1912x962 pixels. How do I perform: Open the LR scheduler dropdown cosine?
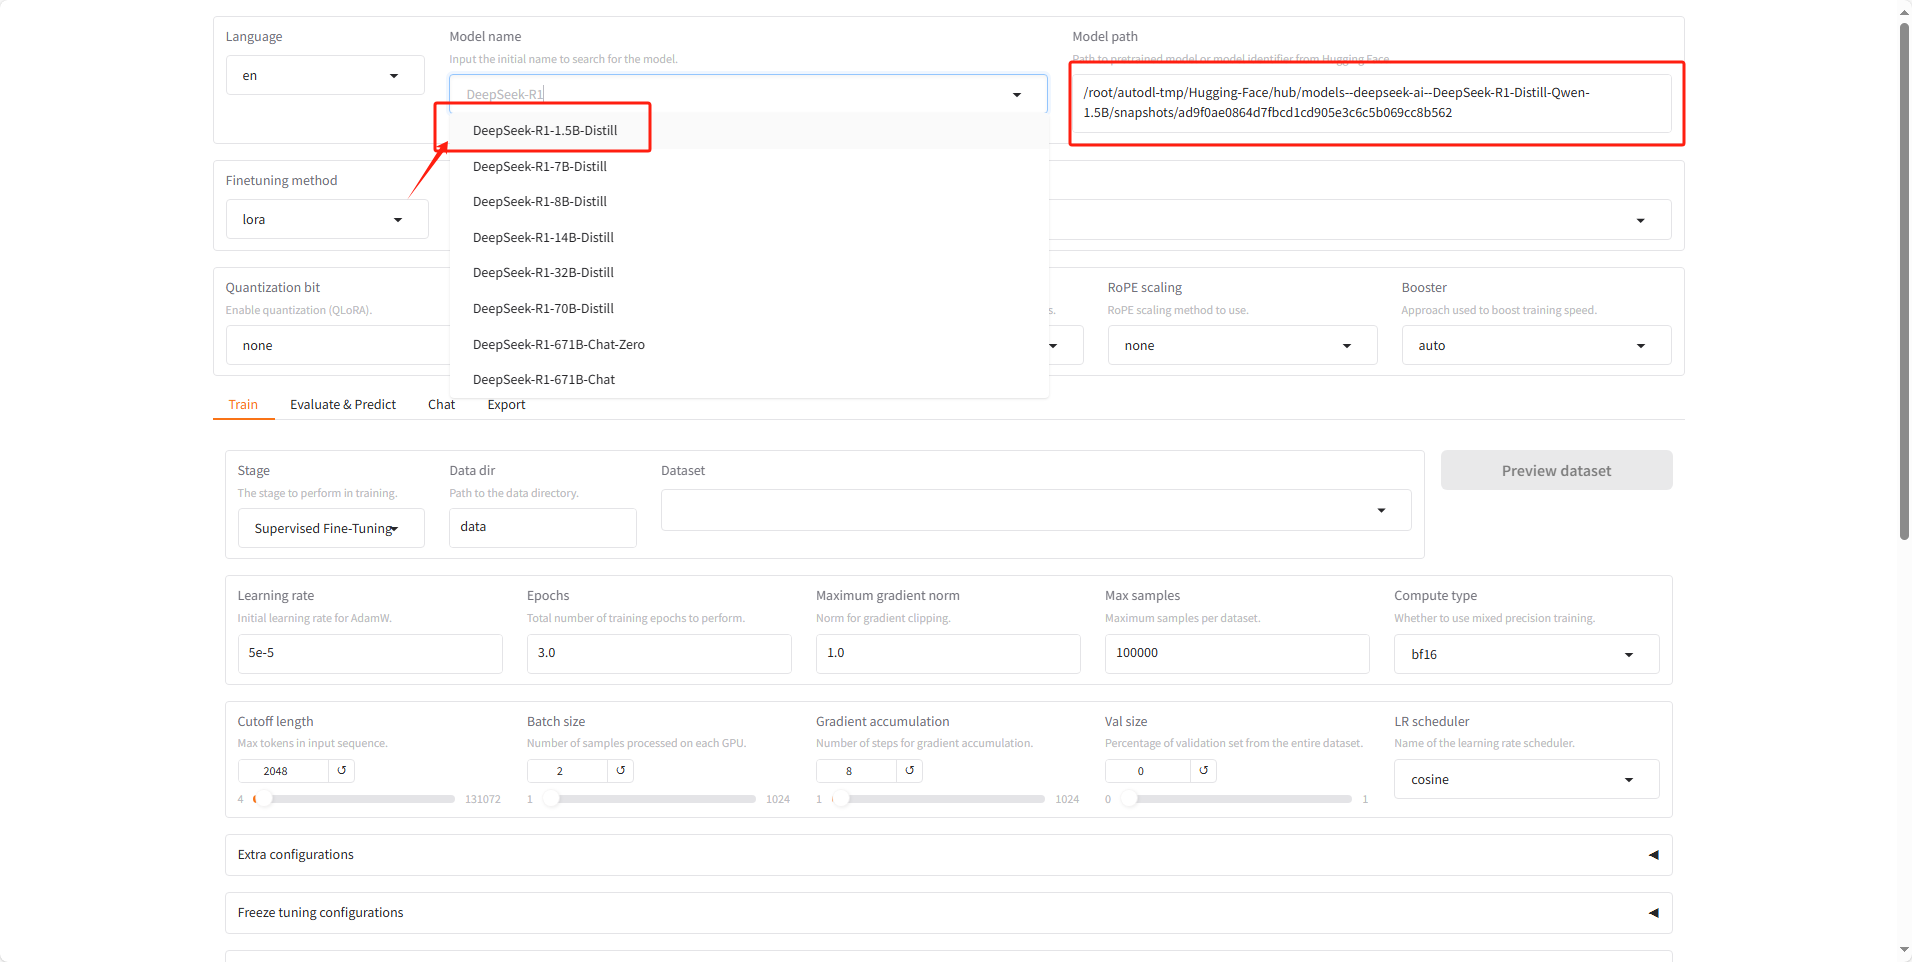pos(1526,780)
